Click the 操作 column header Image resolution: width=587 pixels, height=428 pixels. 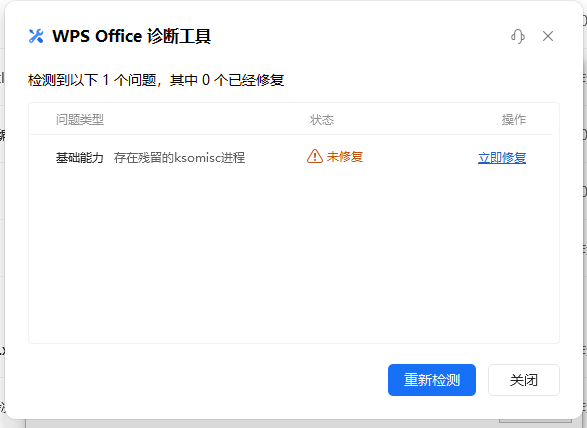click(x=514, y=120)
